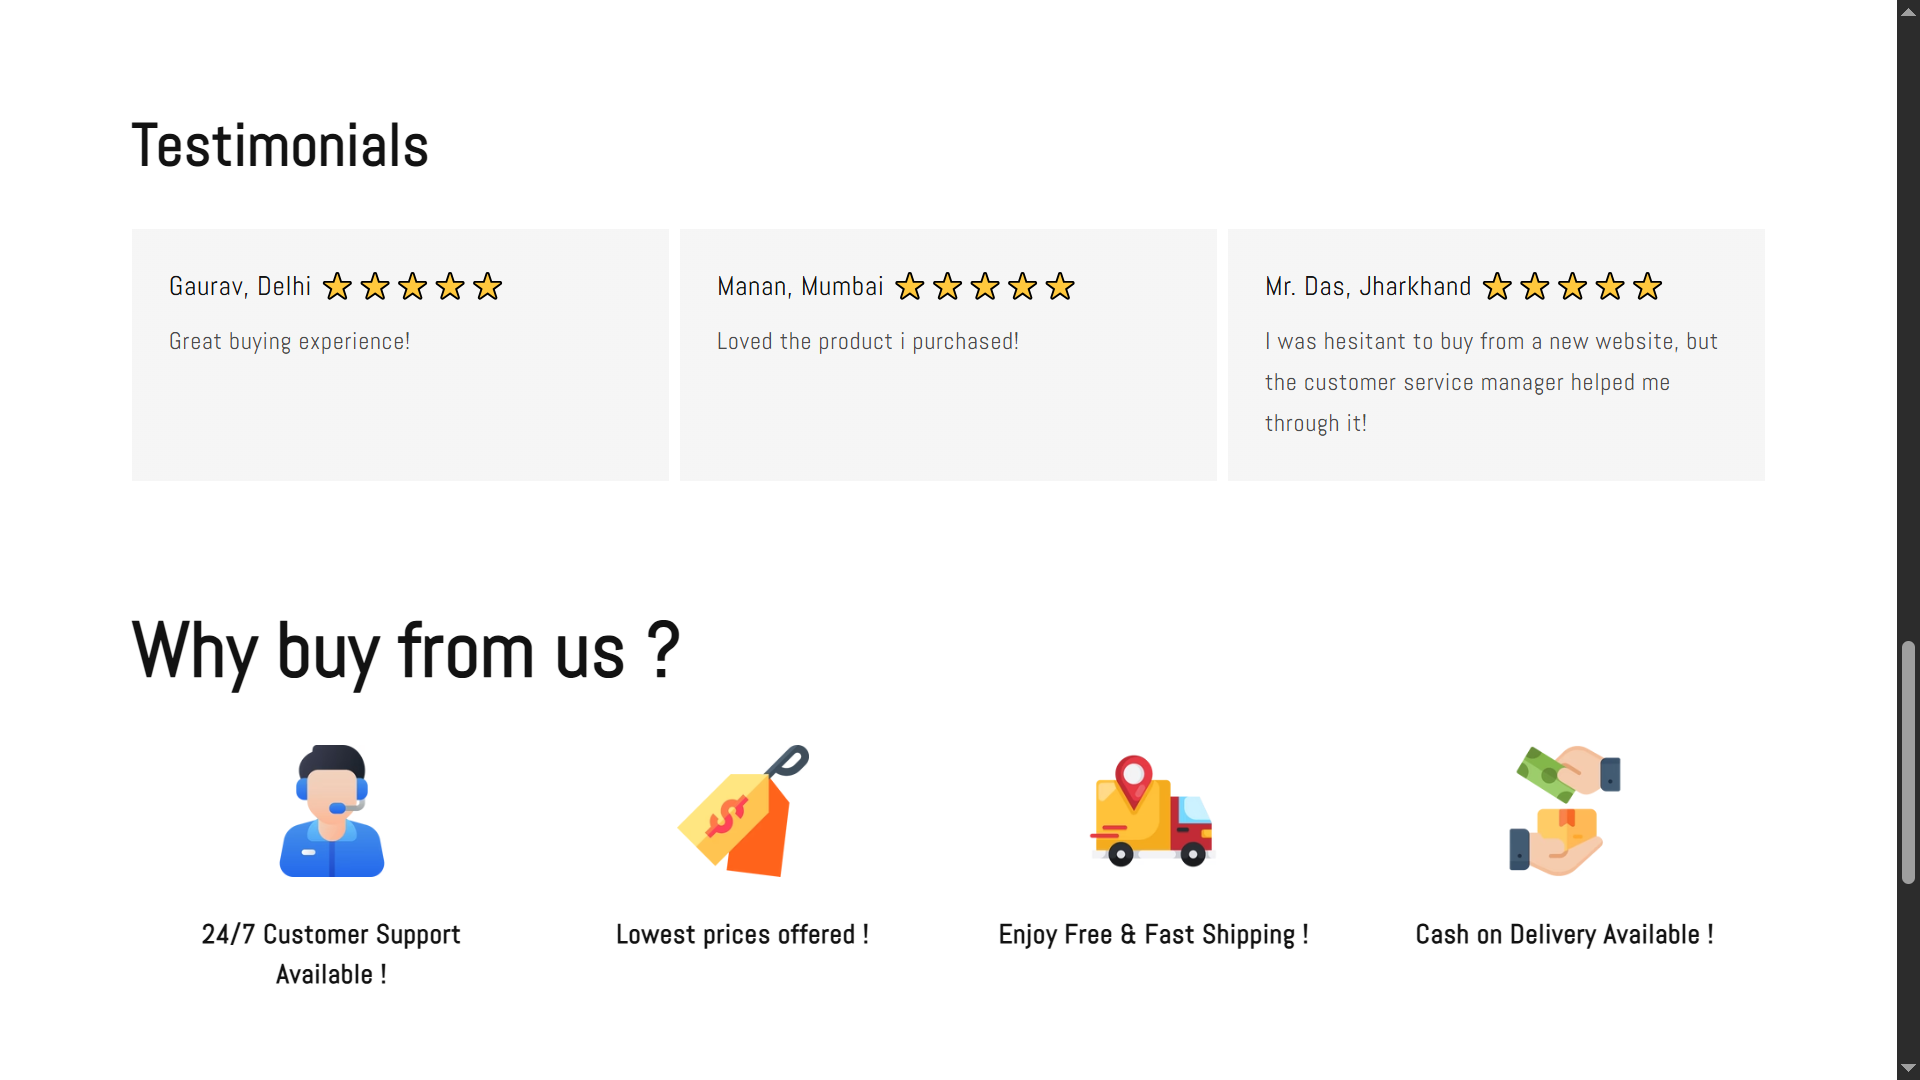Click the last star in Manan's rating
1920x1080 pixels.
[1060, 287]
